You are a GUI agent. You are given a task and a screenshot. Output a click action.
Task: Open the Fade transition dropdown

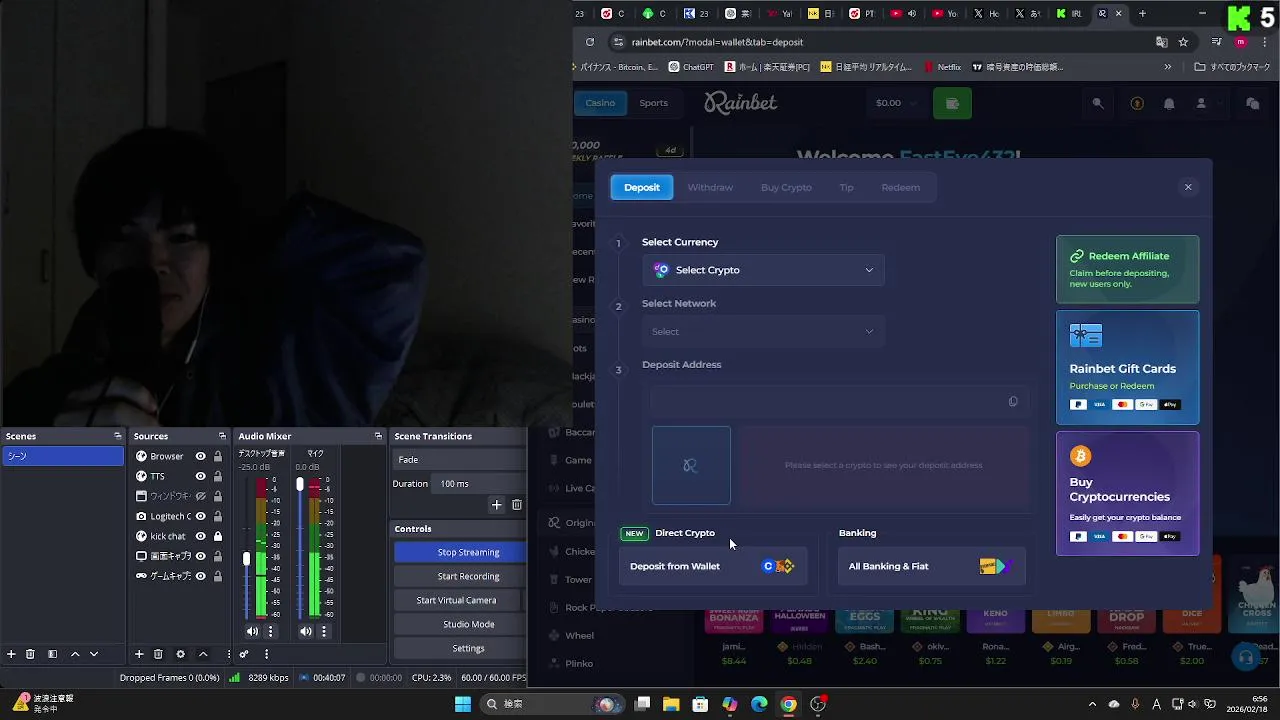(460, 459)
